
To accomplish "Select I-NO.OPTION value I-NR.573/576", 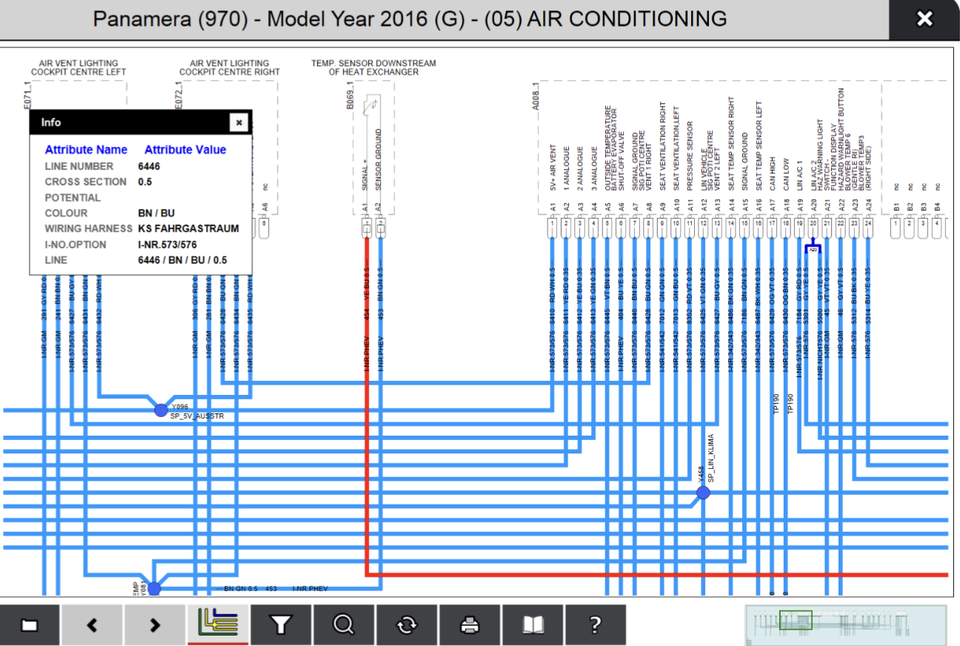I will 167,244.
